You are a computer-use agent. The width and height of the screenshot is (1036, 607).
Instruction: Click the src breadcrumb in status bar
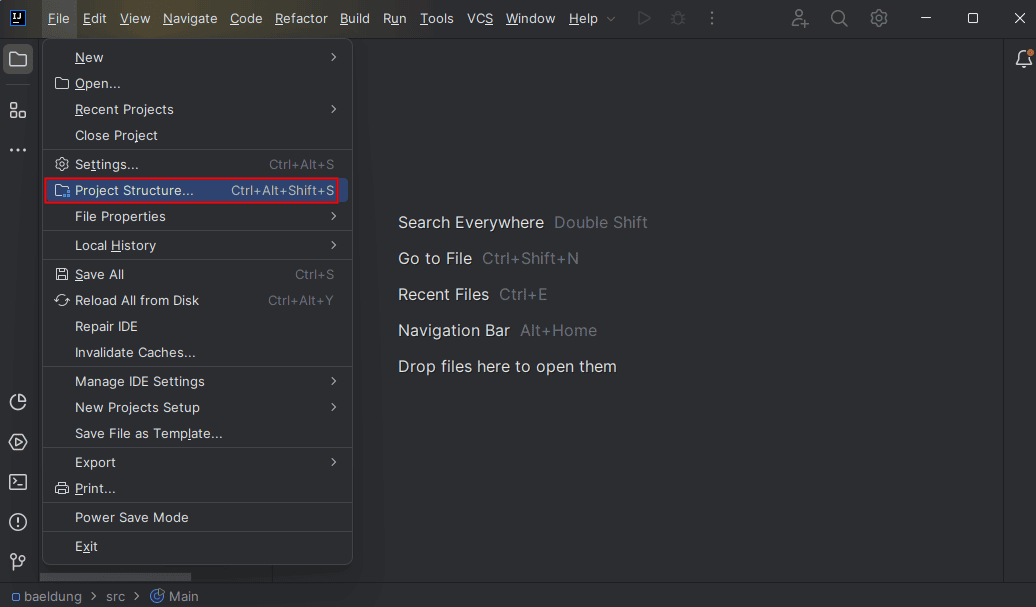click(x=116, y=596)
